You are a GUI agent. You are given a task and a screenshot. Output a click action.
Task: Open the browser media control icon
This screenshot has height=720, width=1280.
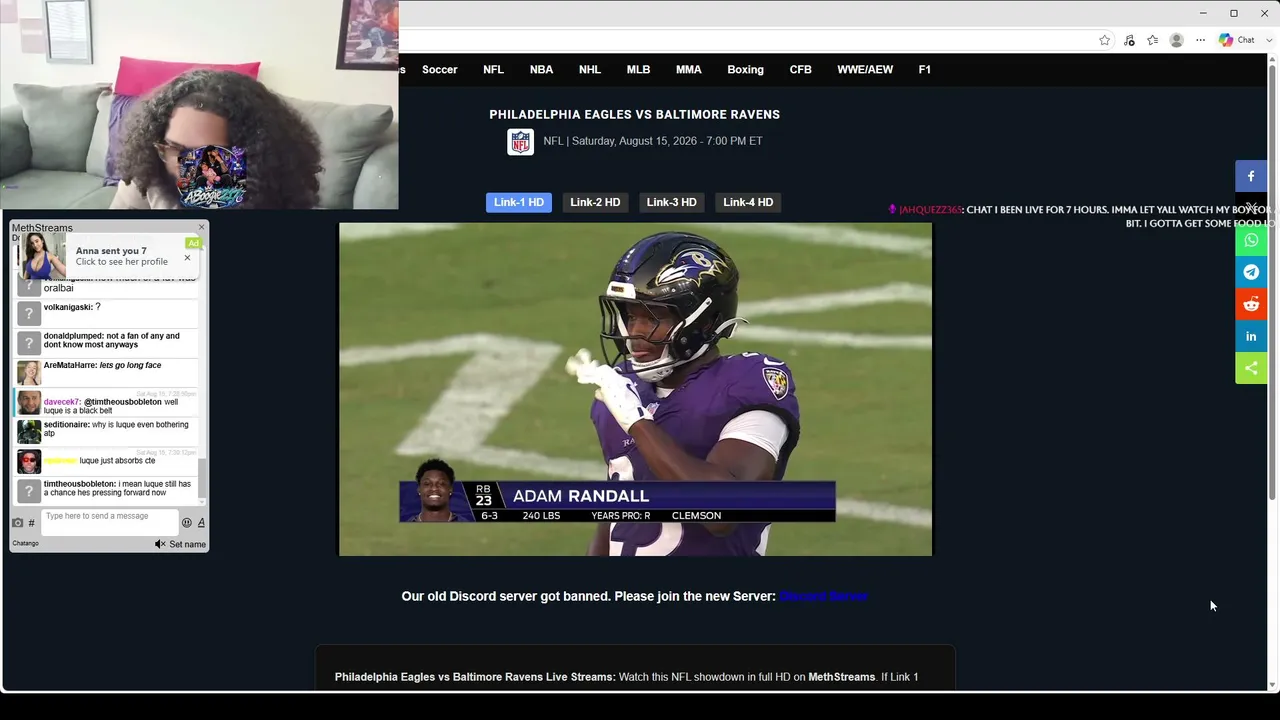1129,40
